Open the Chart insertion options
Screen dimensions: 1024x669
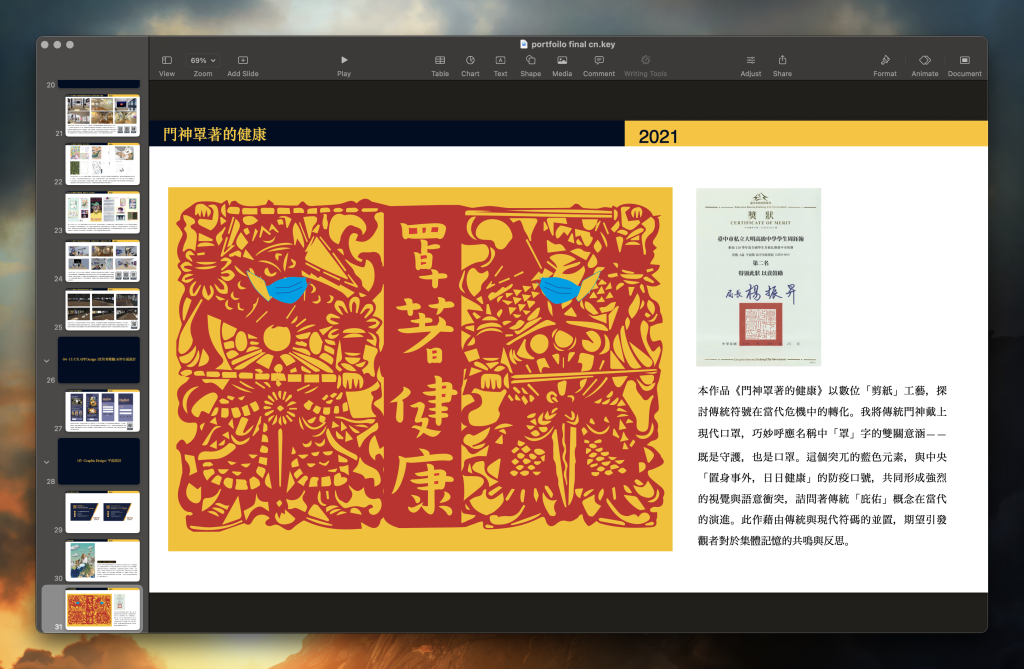coord(469,60)
